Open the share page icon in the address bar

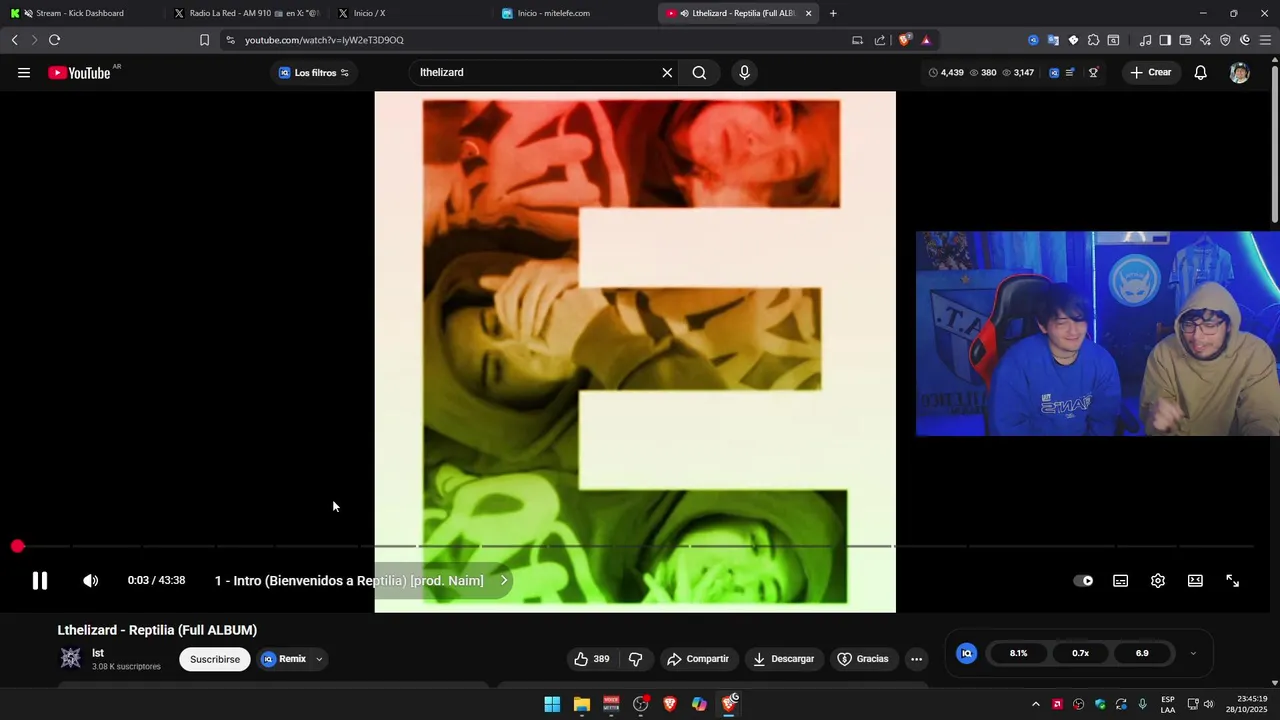(880, 40)
